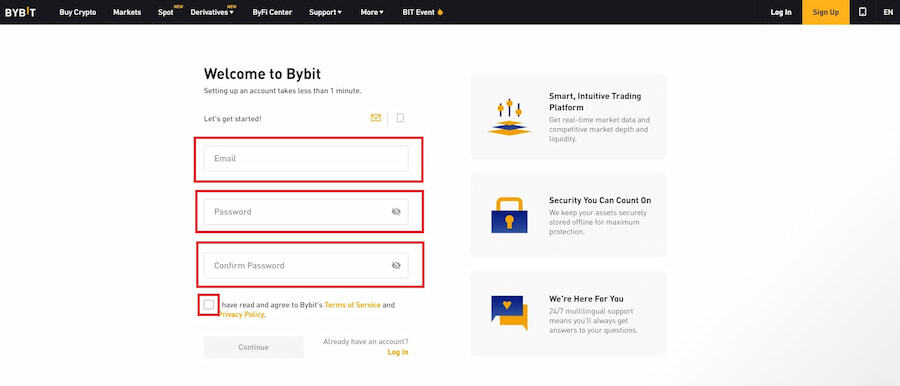Click the trading platform sliders illustration
This screenshot has height=386, width=900.
coord(509,117)
